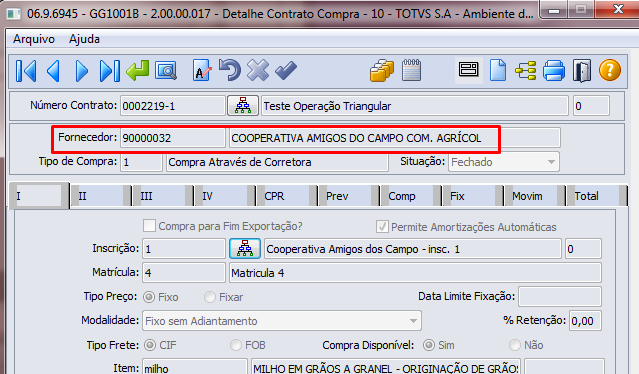
Task: Switch to the Total tab
Action: click(597, 196)
